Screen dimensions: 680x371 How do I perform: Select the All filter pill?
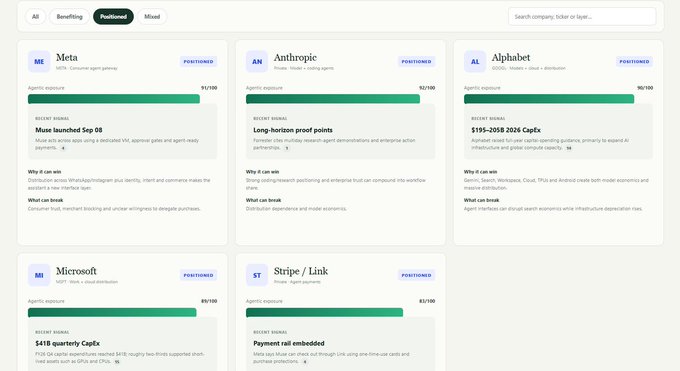click(36, 16)
